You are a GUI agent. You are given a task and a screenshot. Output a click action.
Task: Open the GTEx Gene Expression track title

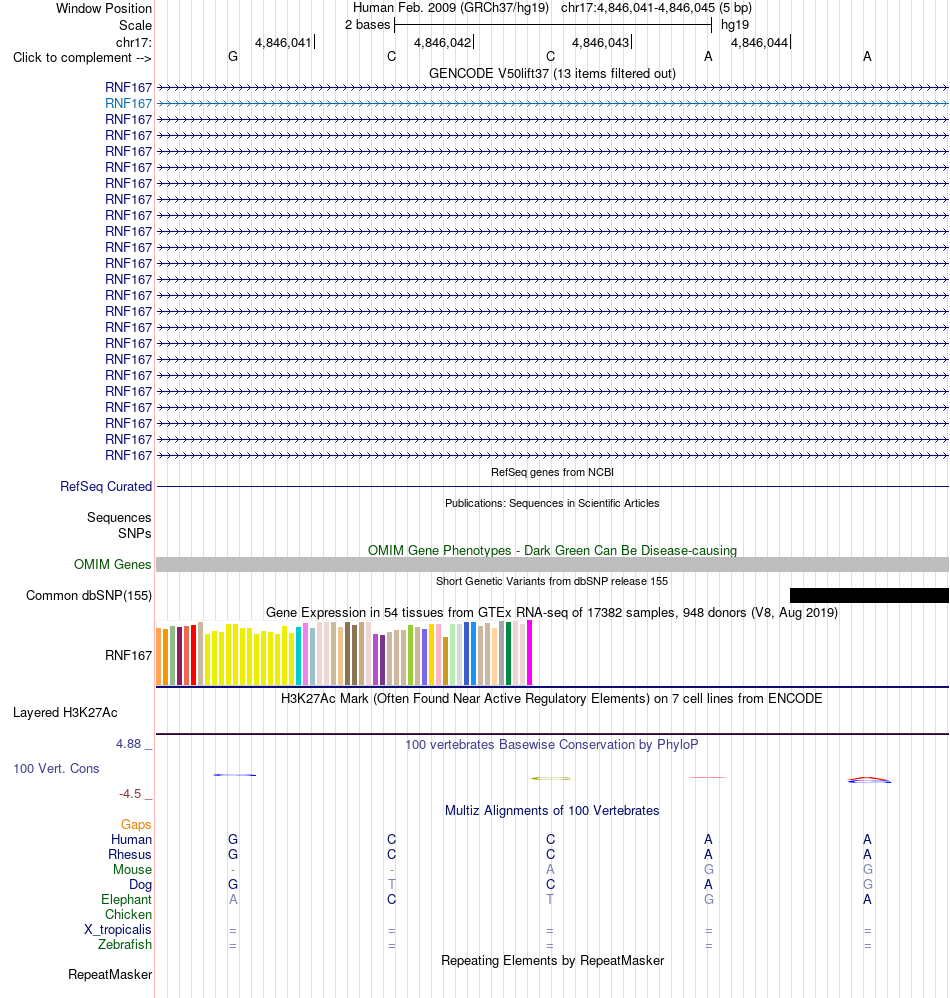tap(552, 612)
